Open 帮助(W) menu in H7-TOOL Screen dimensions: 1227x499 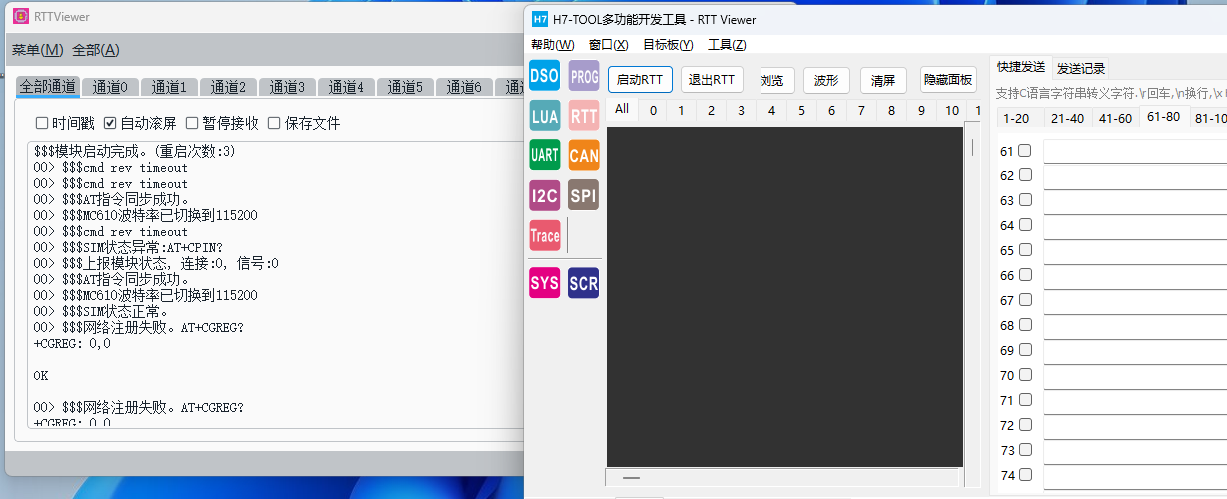pos(553,45)
